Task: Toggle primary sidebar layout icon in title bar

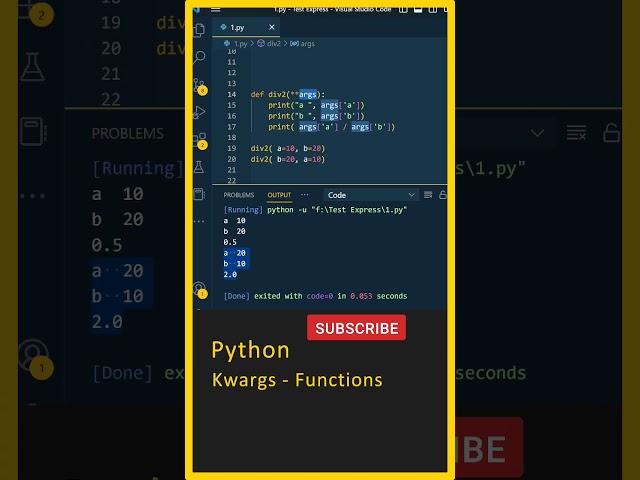Action: pyautogui.click(x=403, y=10)
